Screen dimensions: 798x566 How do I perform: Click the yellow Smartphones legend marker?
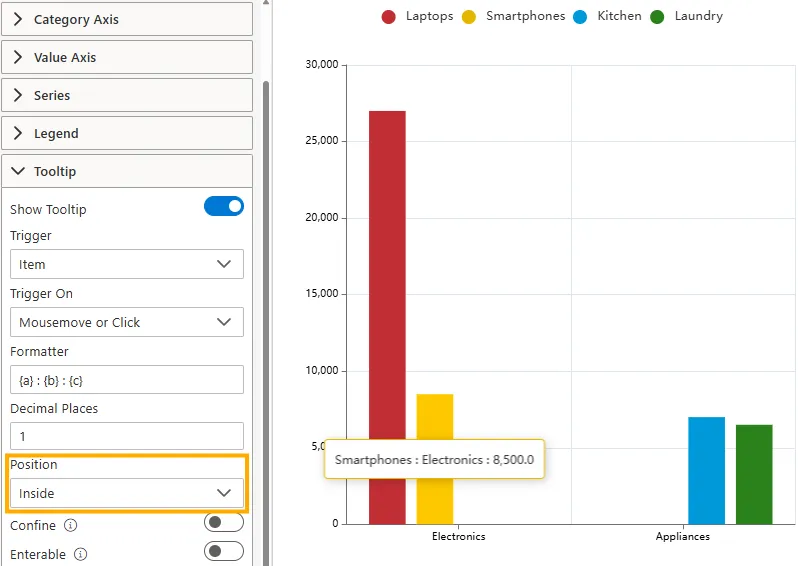point(469,17)
